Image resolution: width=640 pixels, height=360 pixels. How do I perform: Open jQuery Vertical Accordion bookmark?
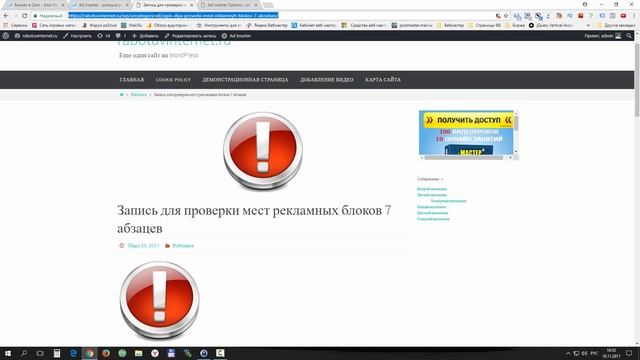pos(551,25)
